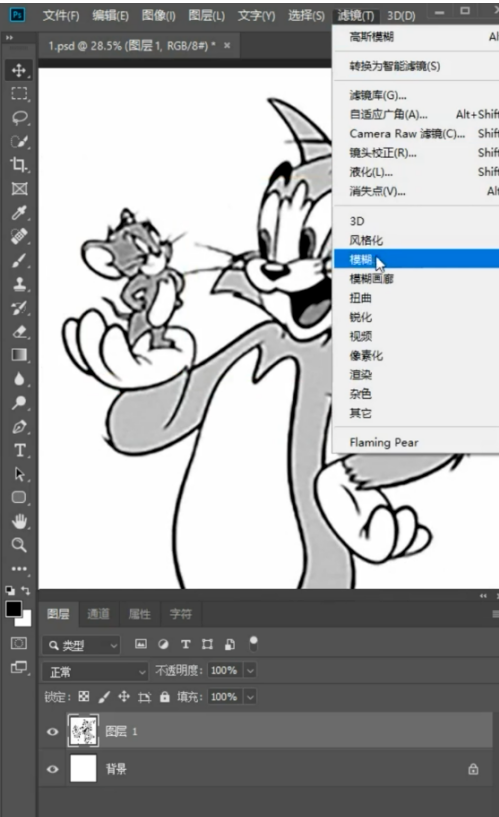Image resolution: width=499 pixels, height=817 pixels.
Task: Open the 正常 blend mode dropdown
Action: pos(95,672)
